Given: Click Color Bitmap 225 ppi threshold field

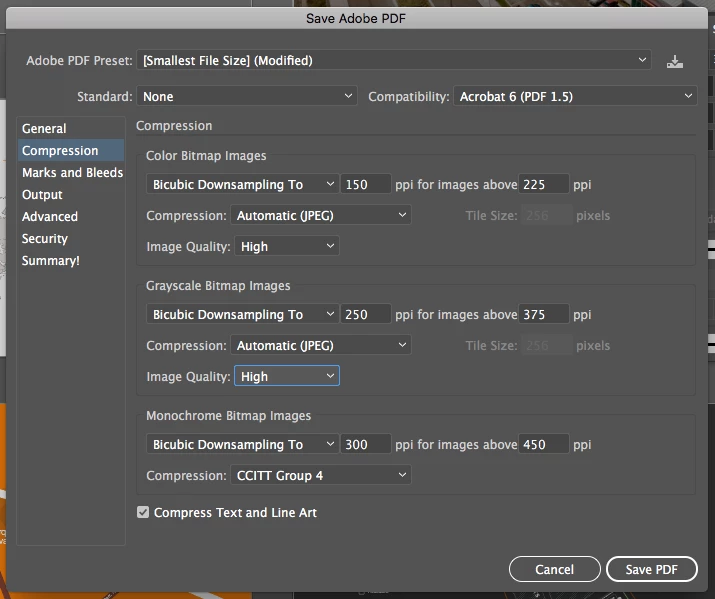Looking at the screenshot, I should (544, 184).
